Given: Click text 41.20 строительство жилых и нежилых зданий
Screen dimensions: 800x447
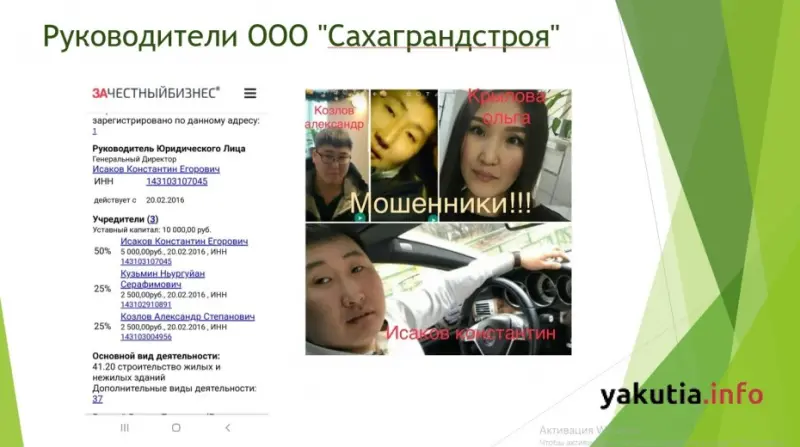Looking at the screenshot, I should click(x=157, y=372).
